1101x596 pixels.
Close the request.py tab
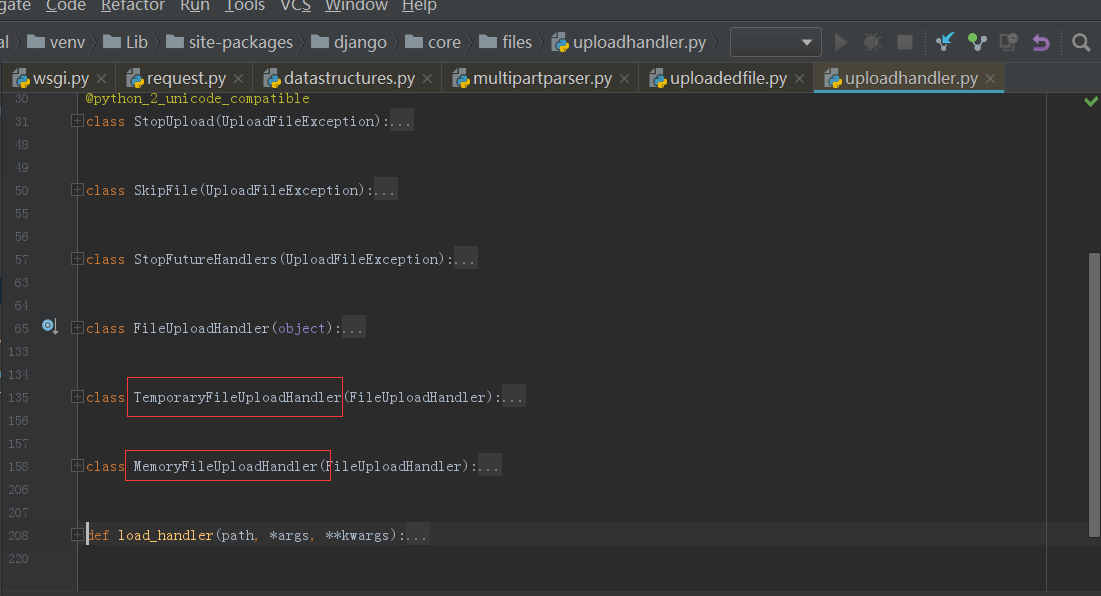click(239, 79)
